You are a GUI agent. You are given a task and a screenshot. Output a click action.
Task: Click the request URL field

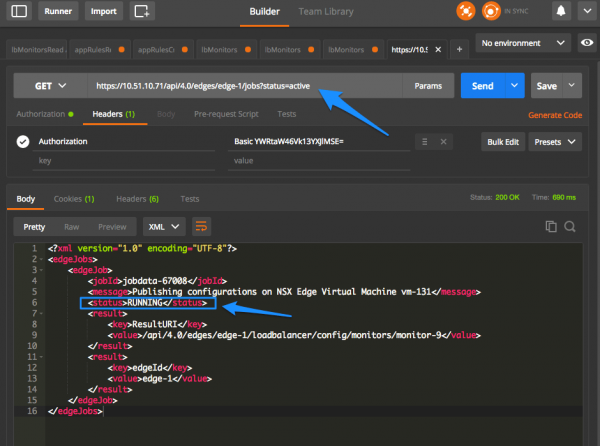(245, 86)
